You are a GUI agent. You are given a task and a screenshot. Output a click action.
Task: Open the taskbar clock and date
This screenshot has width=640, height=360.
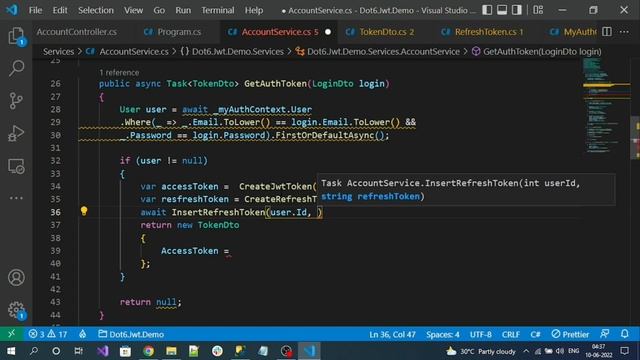tap(598, 351)
